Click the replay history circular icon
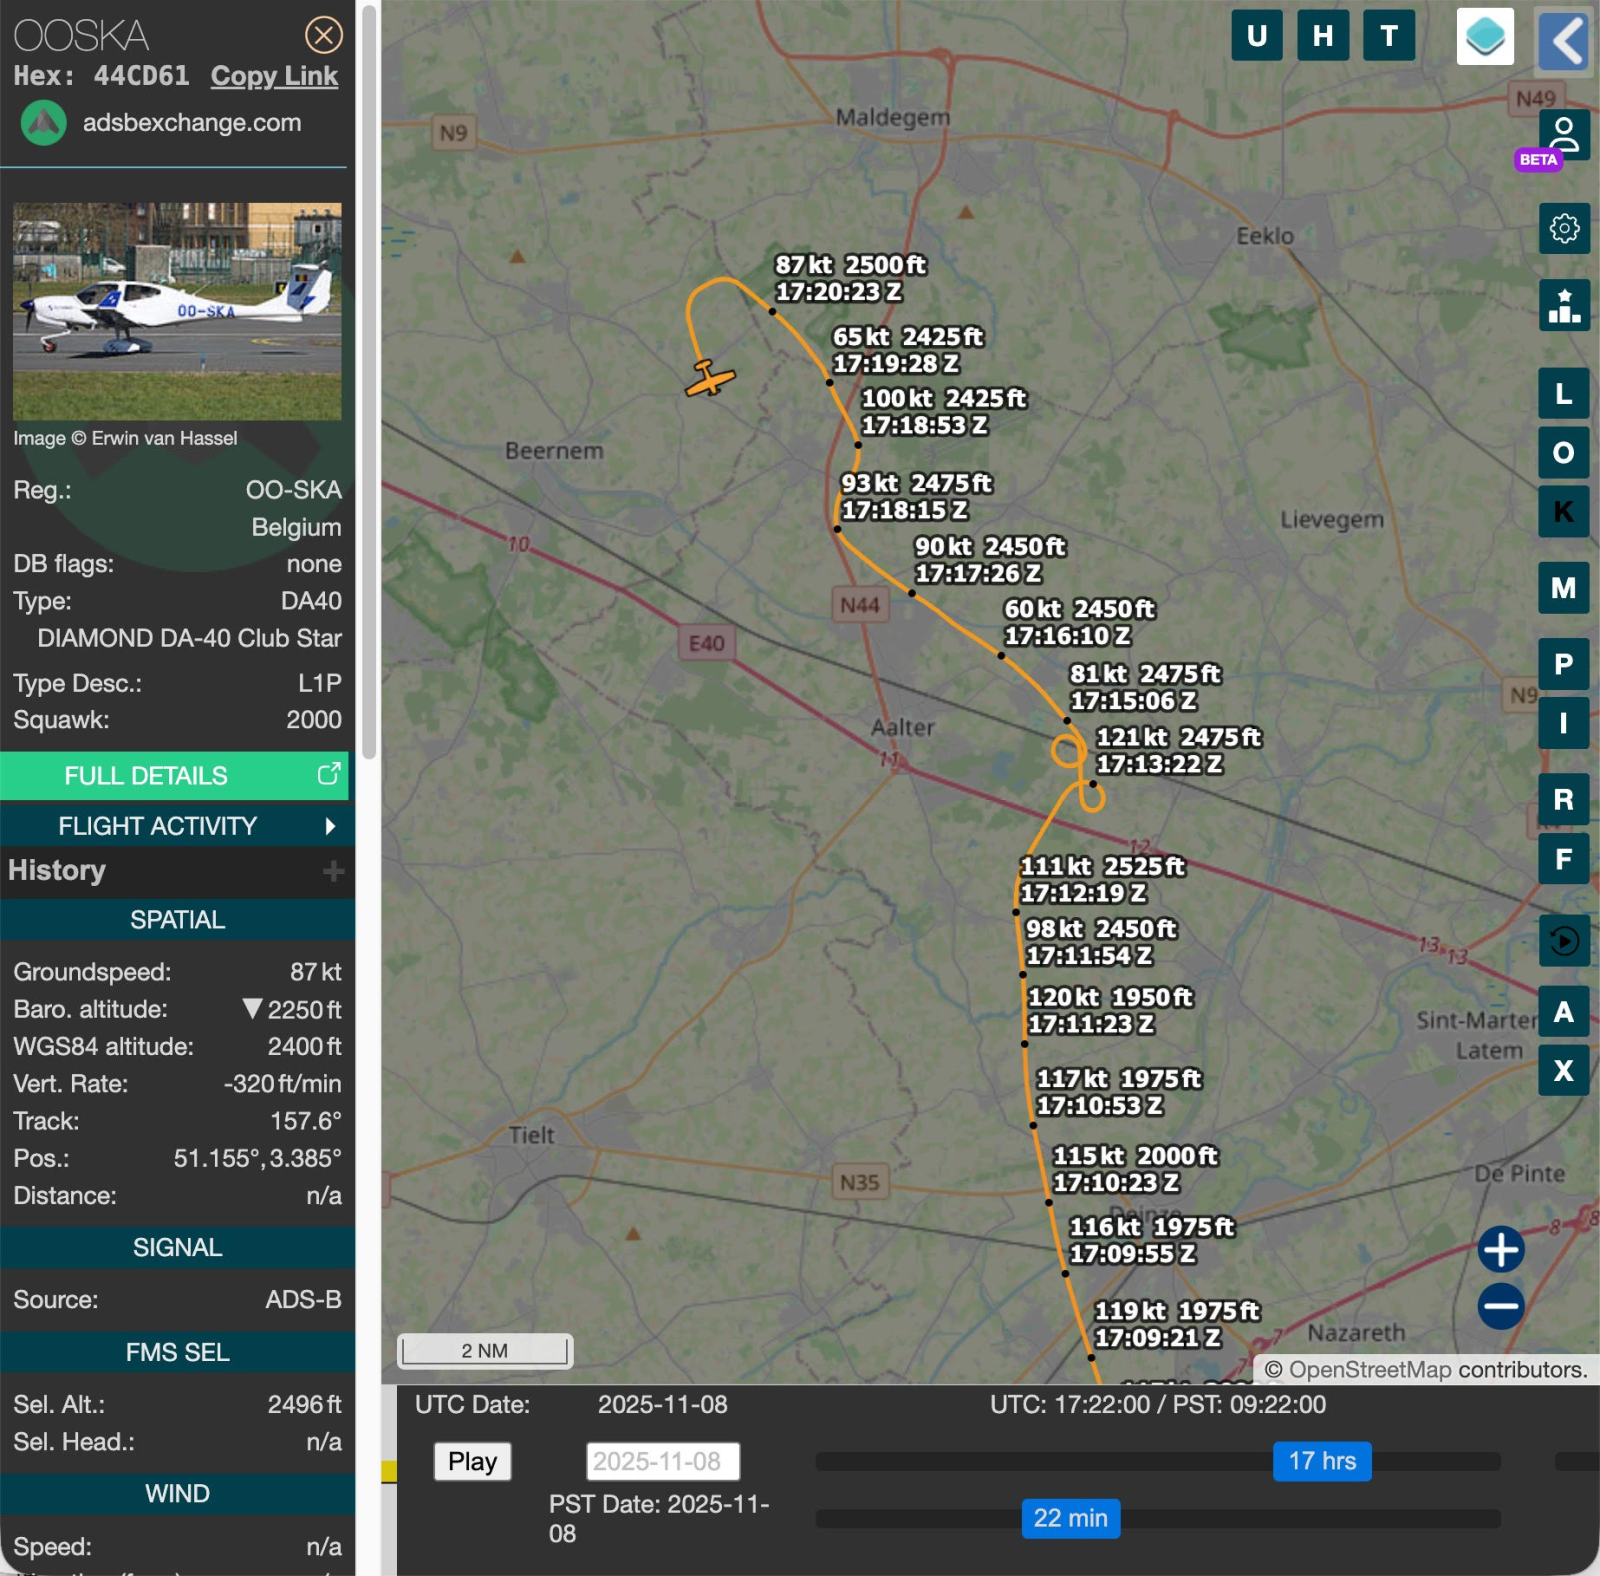 point(1564,941)
